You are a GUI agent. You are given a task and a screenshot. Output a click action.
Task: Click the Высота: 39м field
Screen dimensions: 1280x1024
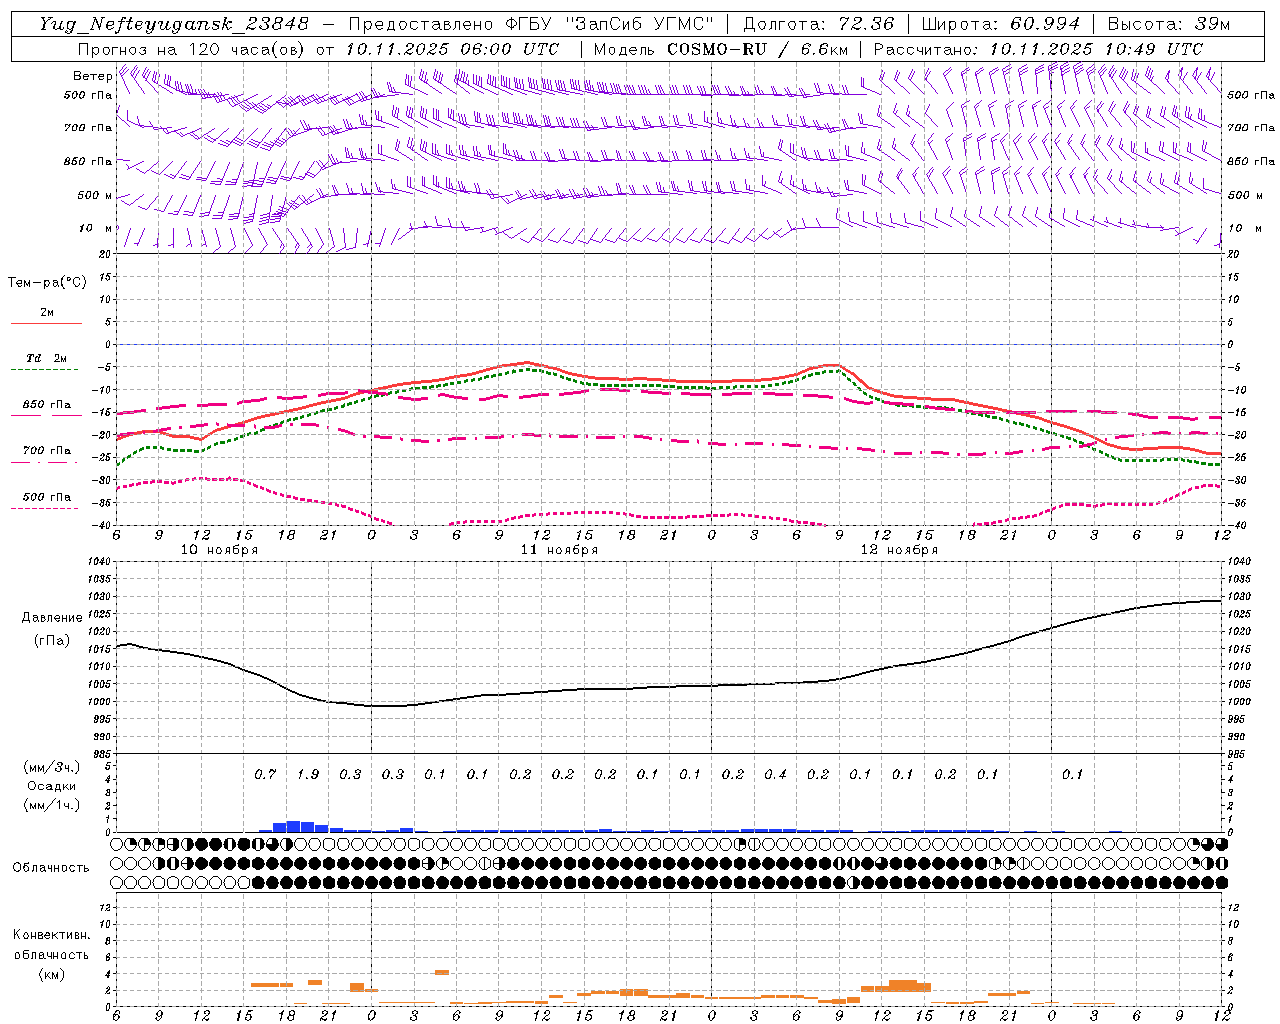(x=1169, y=24)
